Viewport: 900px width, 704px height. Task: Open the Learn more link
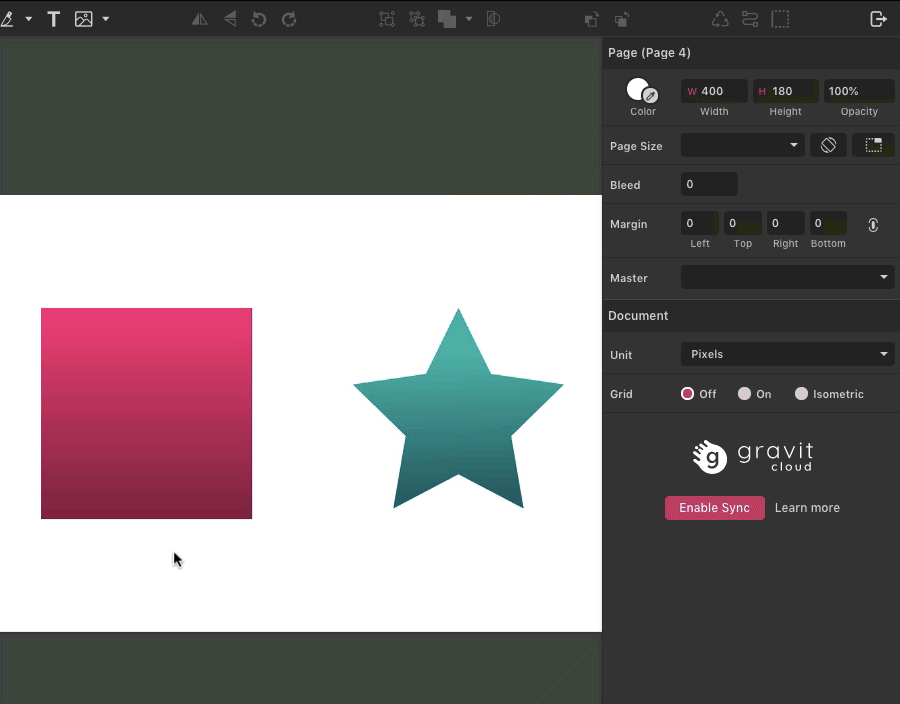(x=807, y=507)
